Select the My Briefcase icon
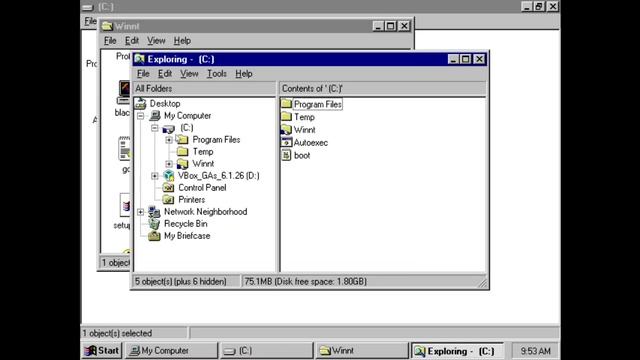The height and width of the screenshot is (360, 640). click(154, 236)
